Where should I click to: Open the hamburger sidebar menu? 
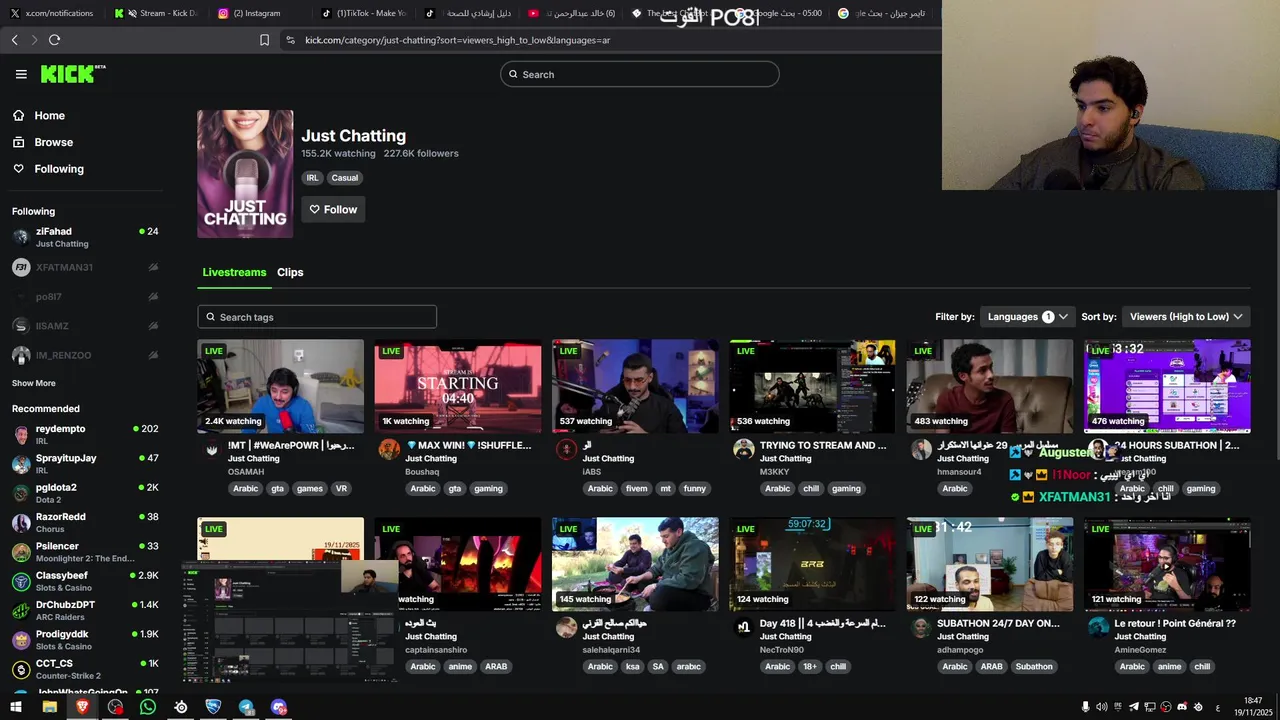click(x=21, y=74)
